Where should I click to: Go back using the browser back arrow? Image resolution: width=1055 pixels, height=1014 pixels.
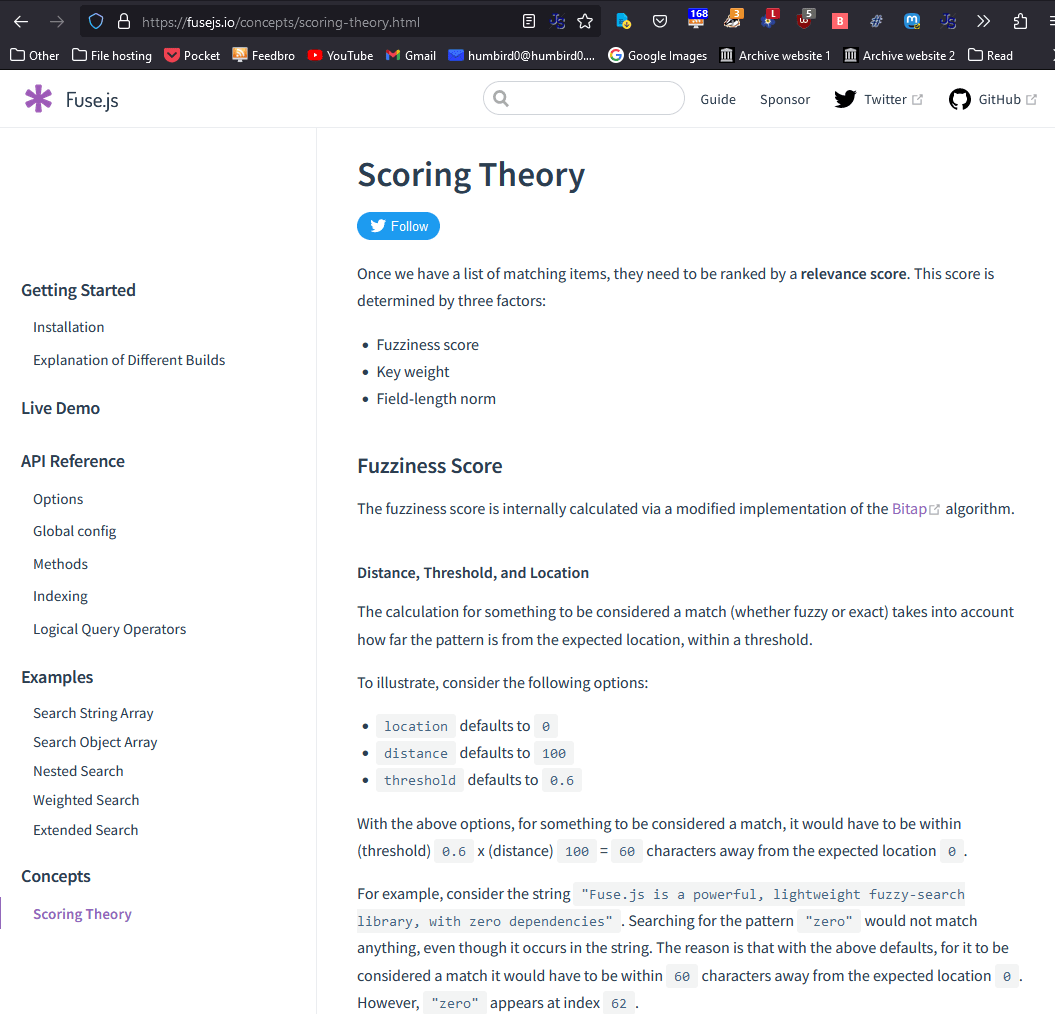tap(21, 21)
